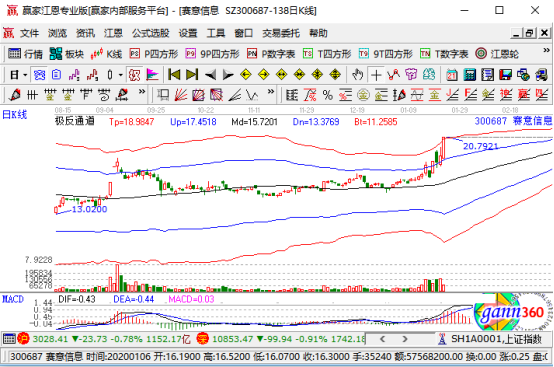554x367 pixels.
Task: Click the yellow diamond vertical expand icon
Action: (335, 75)
